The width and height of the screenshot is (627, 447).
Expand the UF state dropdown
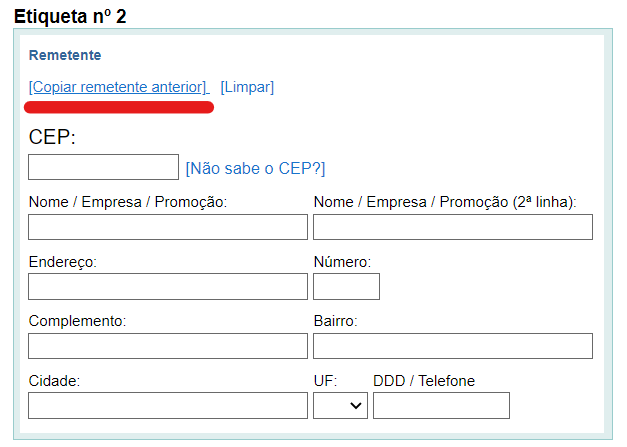point(340,406)
